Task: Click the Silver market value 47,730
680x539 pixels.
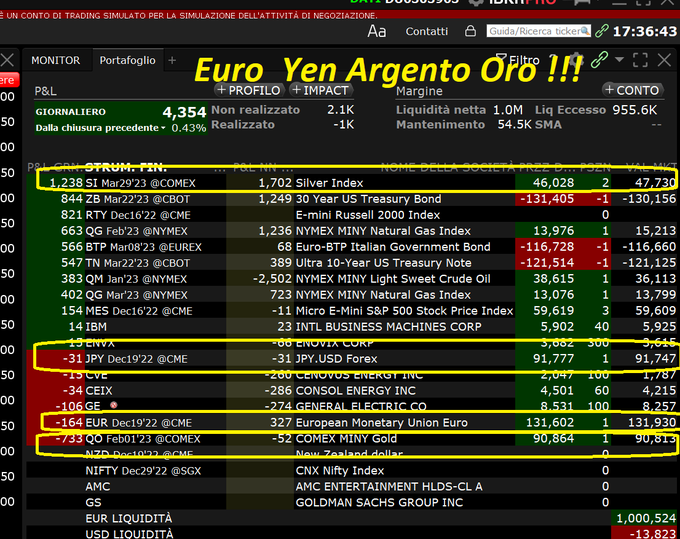Action: (655, 183)
